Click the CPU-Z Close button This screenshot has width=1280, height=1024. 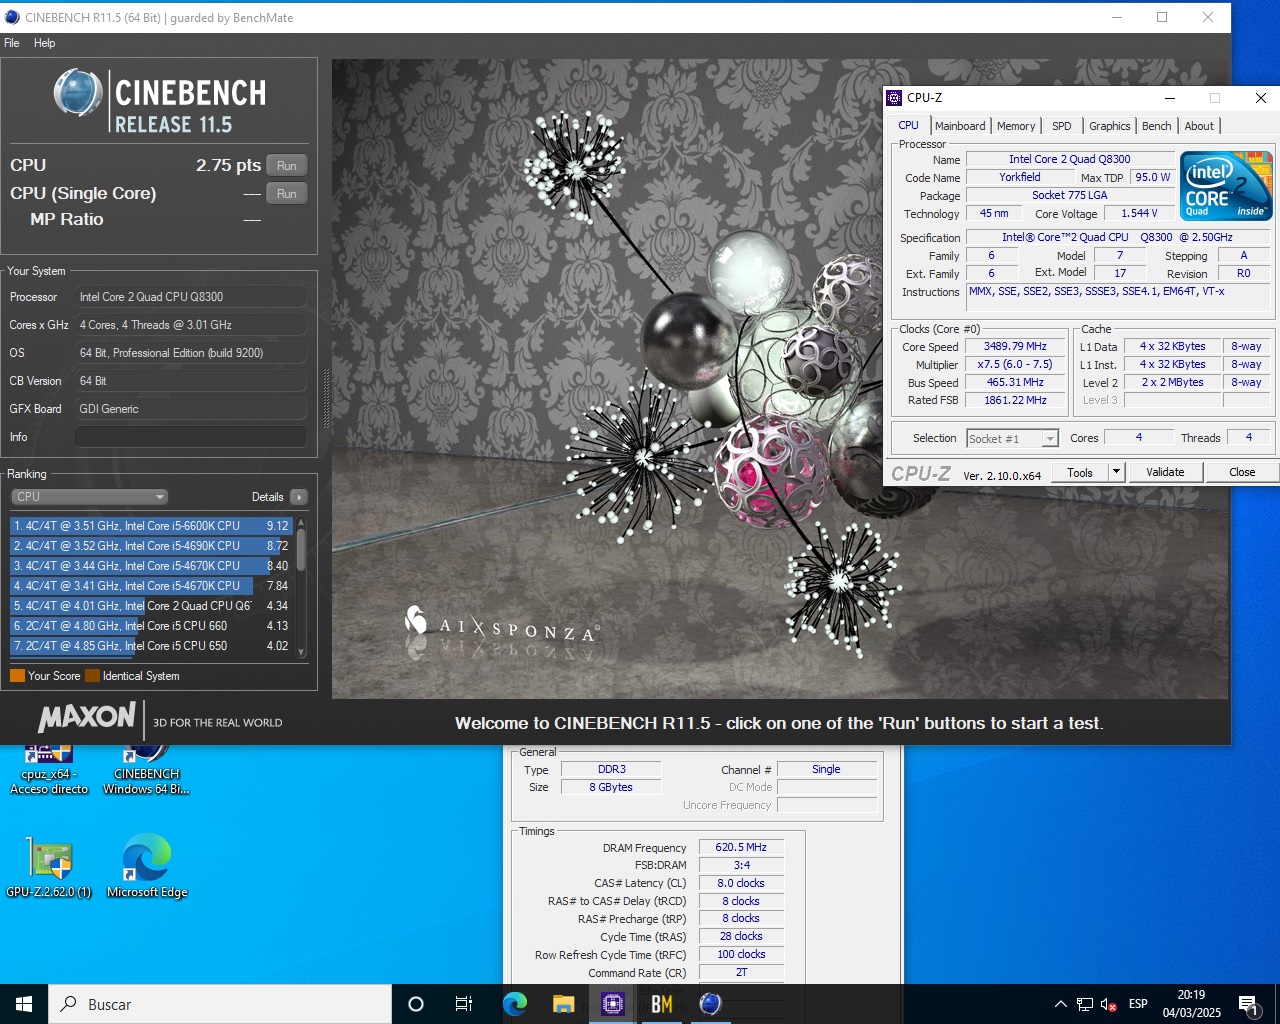tap(1242, 472)
